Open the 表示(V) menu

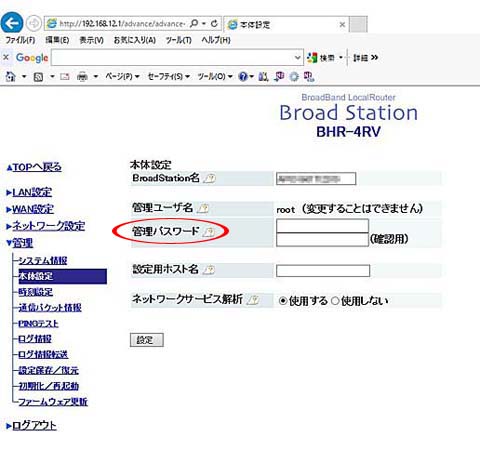pos(91,40)
